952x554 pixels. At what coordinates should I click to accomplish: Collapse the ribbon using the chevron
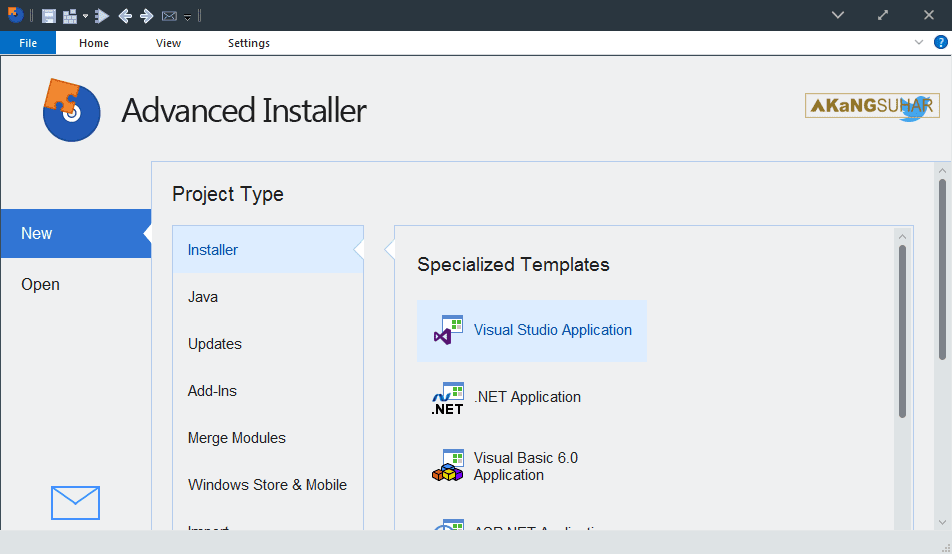(919, 43)
